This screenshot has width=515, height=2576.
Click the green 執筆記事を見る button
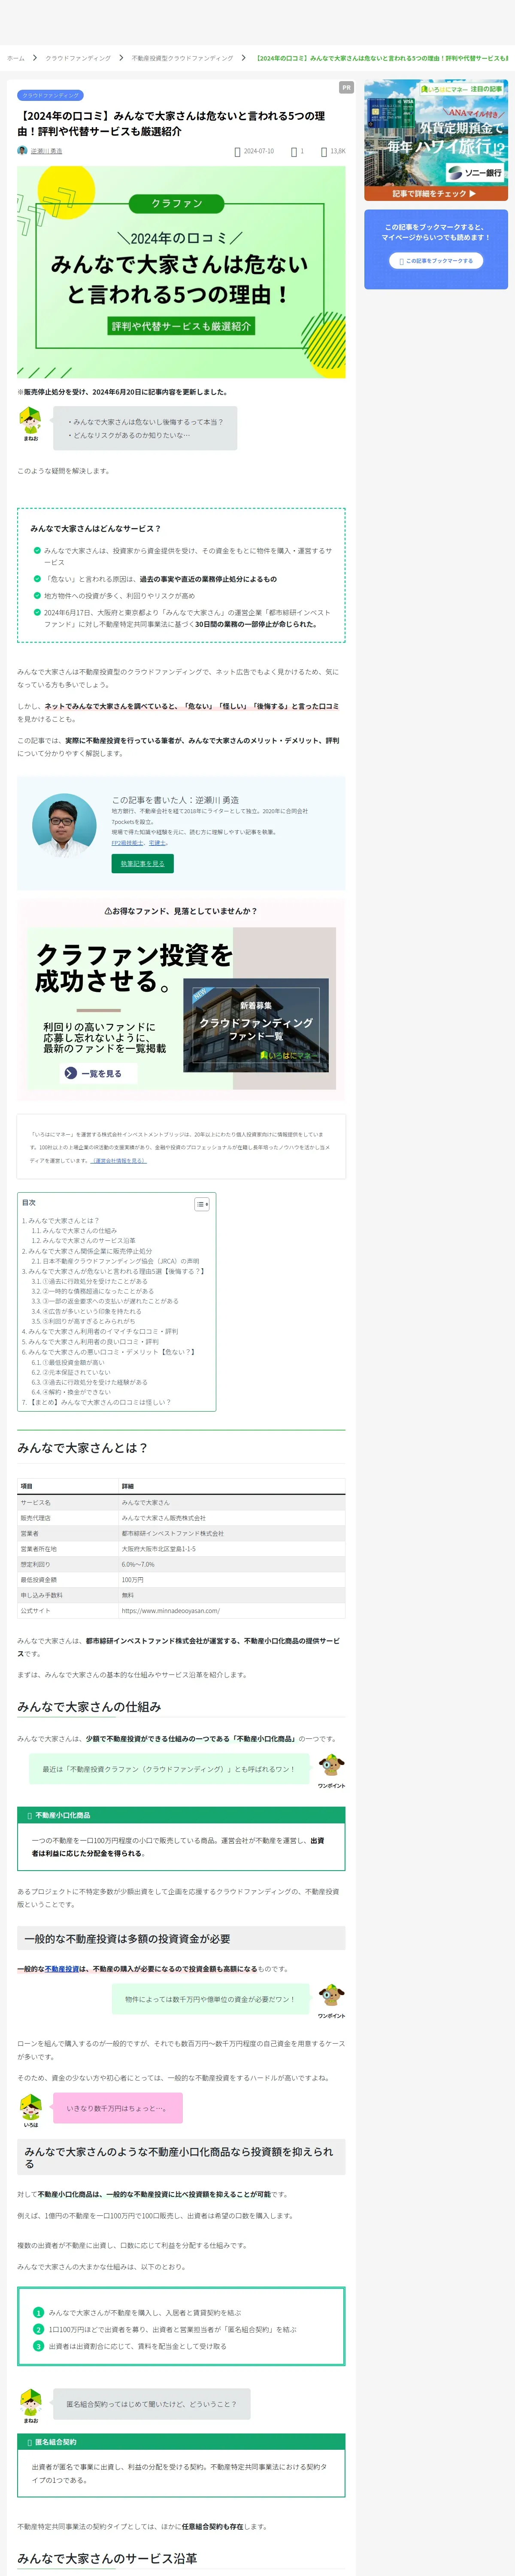(x=143, y=863)
